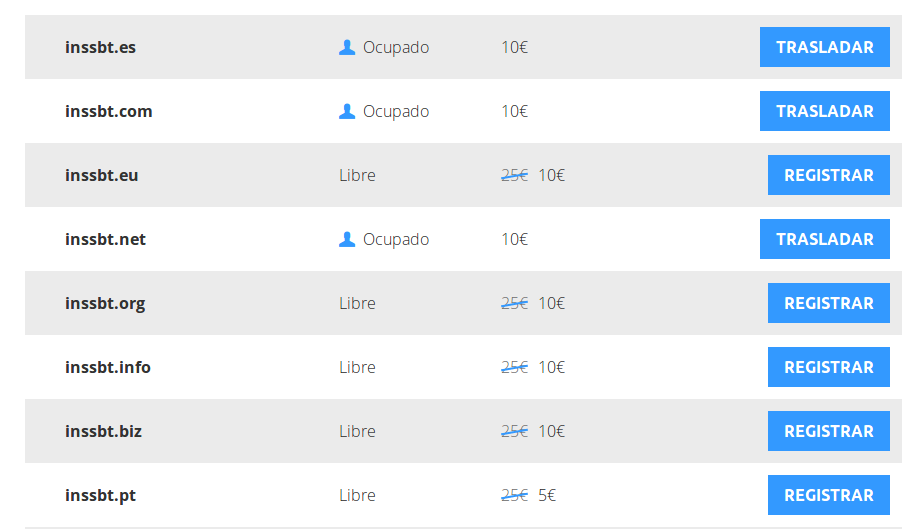
Task: Click the Ocupado status for inssbt.net
Action: (396, 239)
